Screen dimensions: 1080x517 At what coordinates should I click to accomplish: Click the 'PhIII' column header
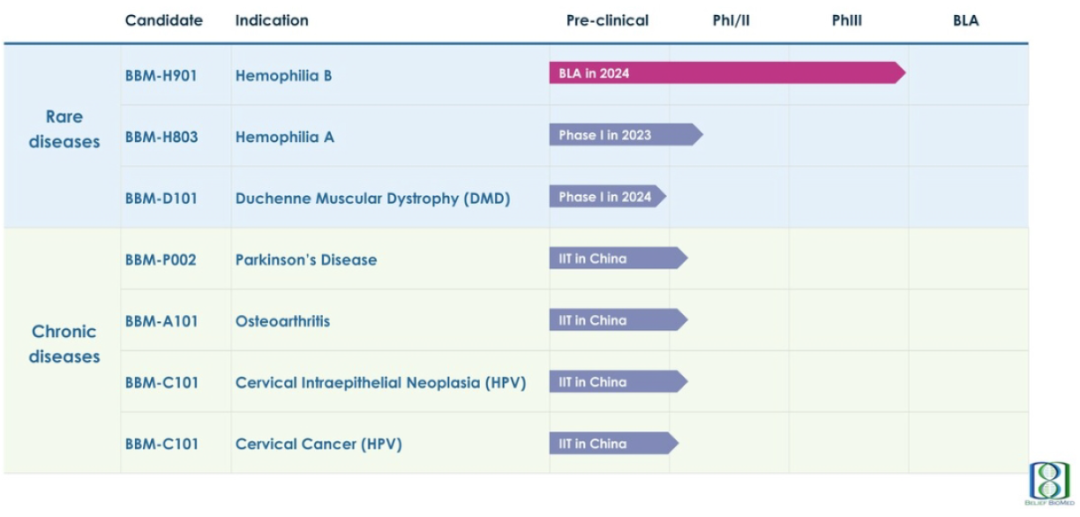coord(847,20)
